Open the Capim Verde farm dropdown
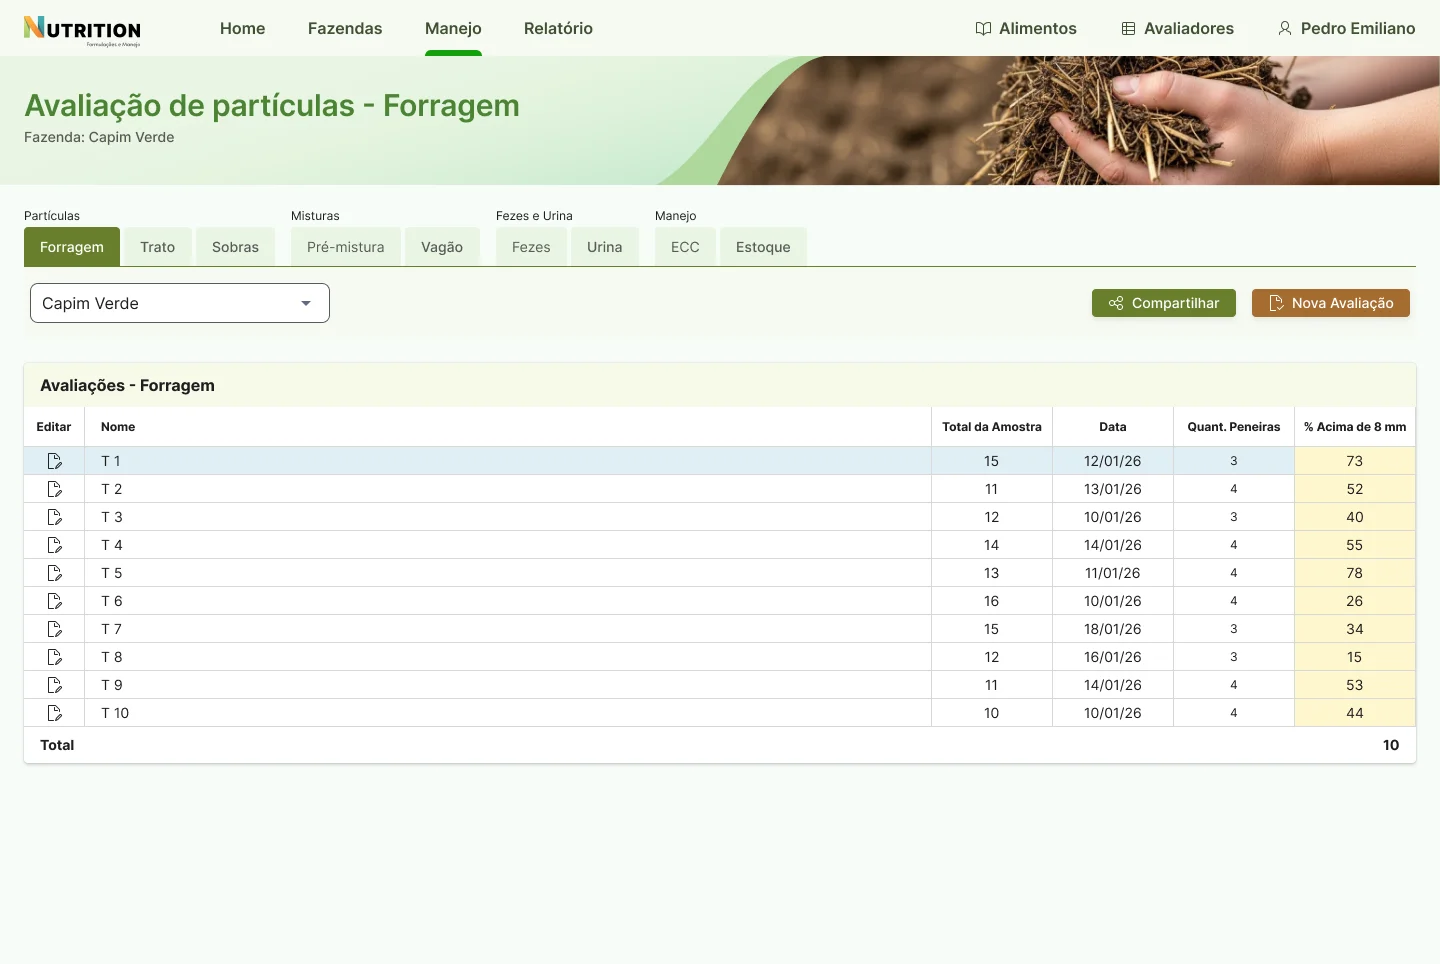This screenshot has height=964, width=1440. point(180,303)
